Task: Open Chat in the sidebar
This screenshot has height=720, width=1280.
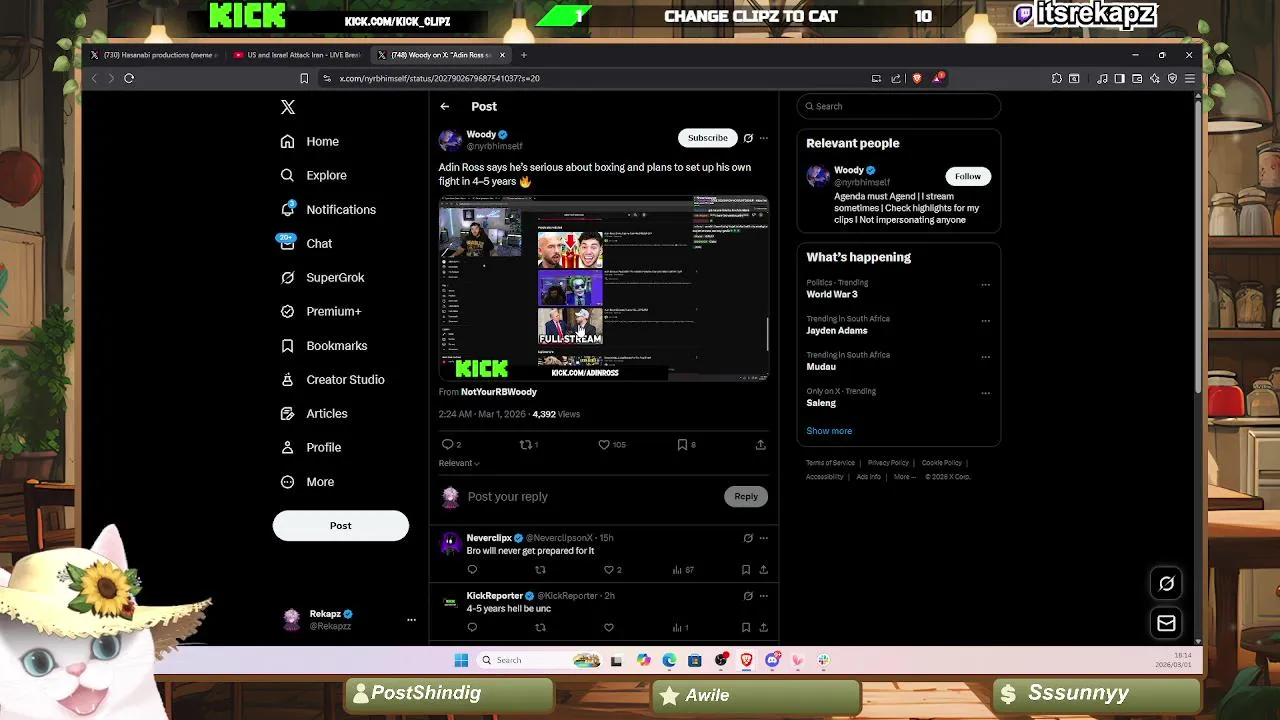Action: pos(306,243)
